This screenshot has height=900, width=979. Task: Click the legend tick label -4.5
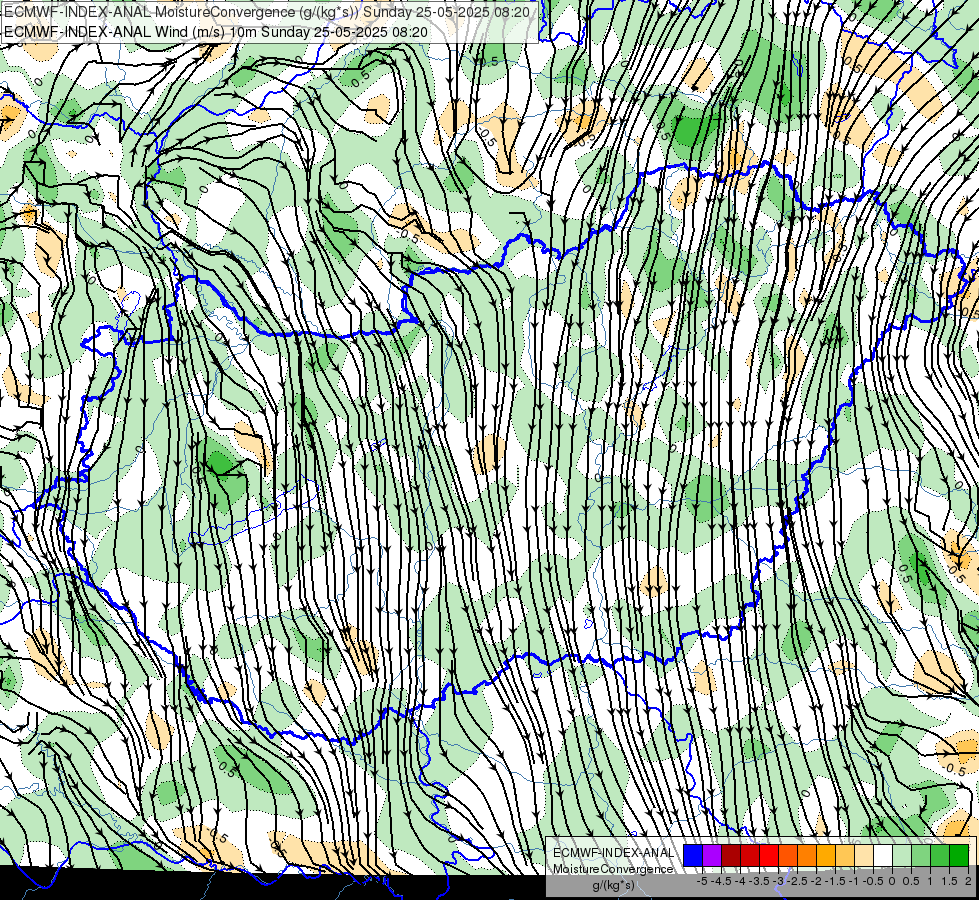click(721, 881)
